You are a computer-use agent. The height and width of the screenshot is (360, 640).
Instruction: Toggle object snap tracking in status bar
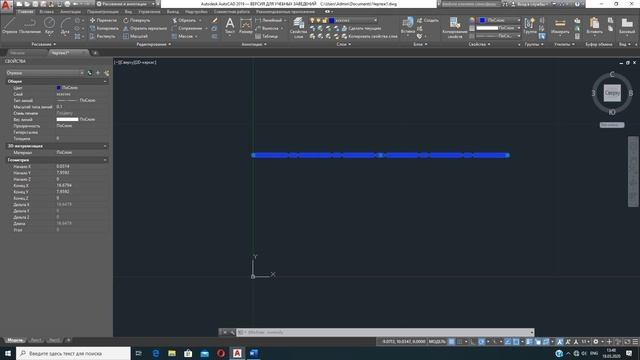click(507, 342)
